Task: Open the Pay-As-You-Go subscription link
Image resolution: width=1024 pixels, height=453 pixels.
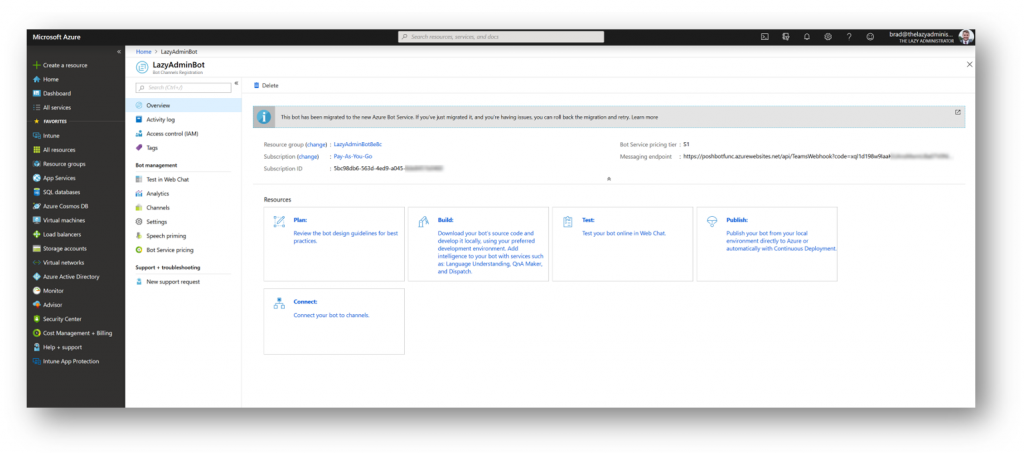Action: pos(353,157)
